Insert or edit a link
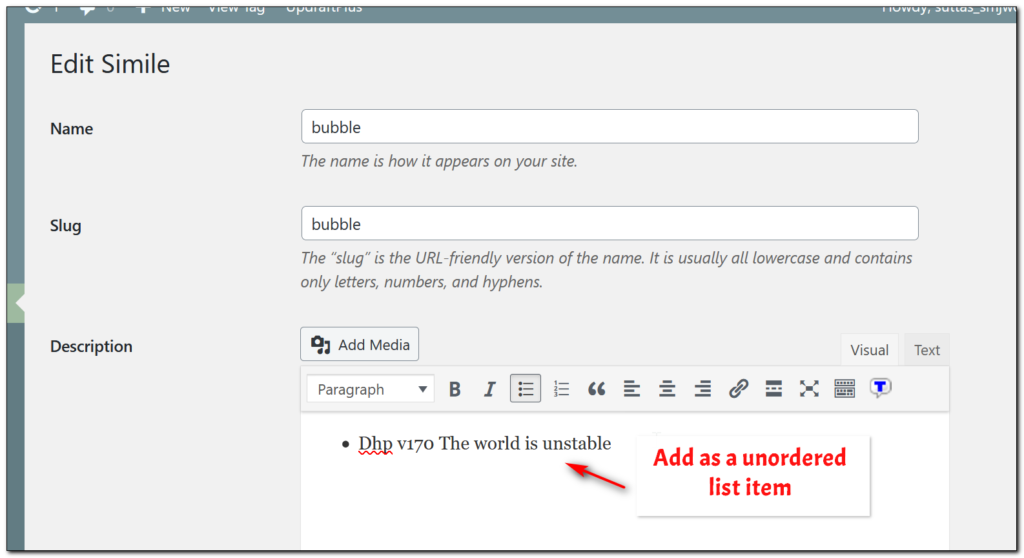 click(738, 389)
